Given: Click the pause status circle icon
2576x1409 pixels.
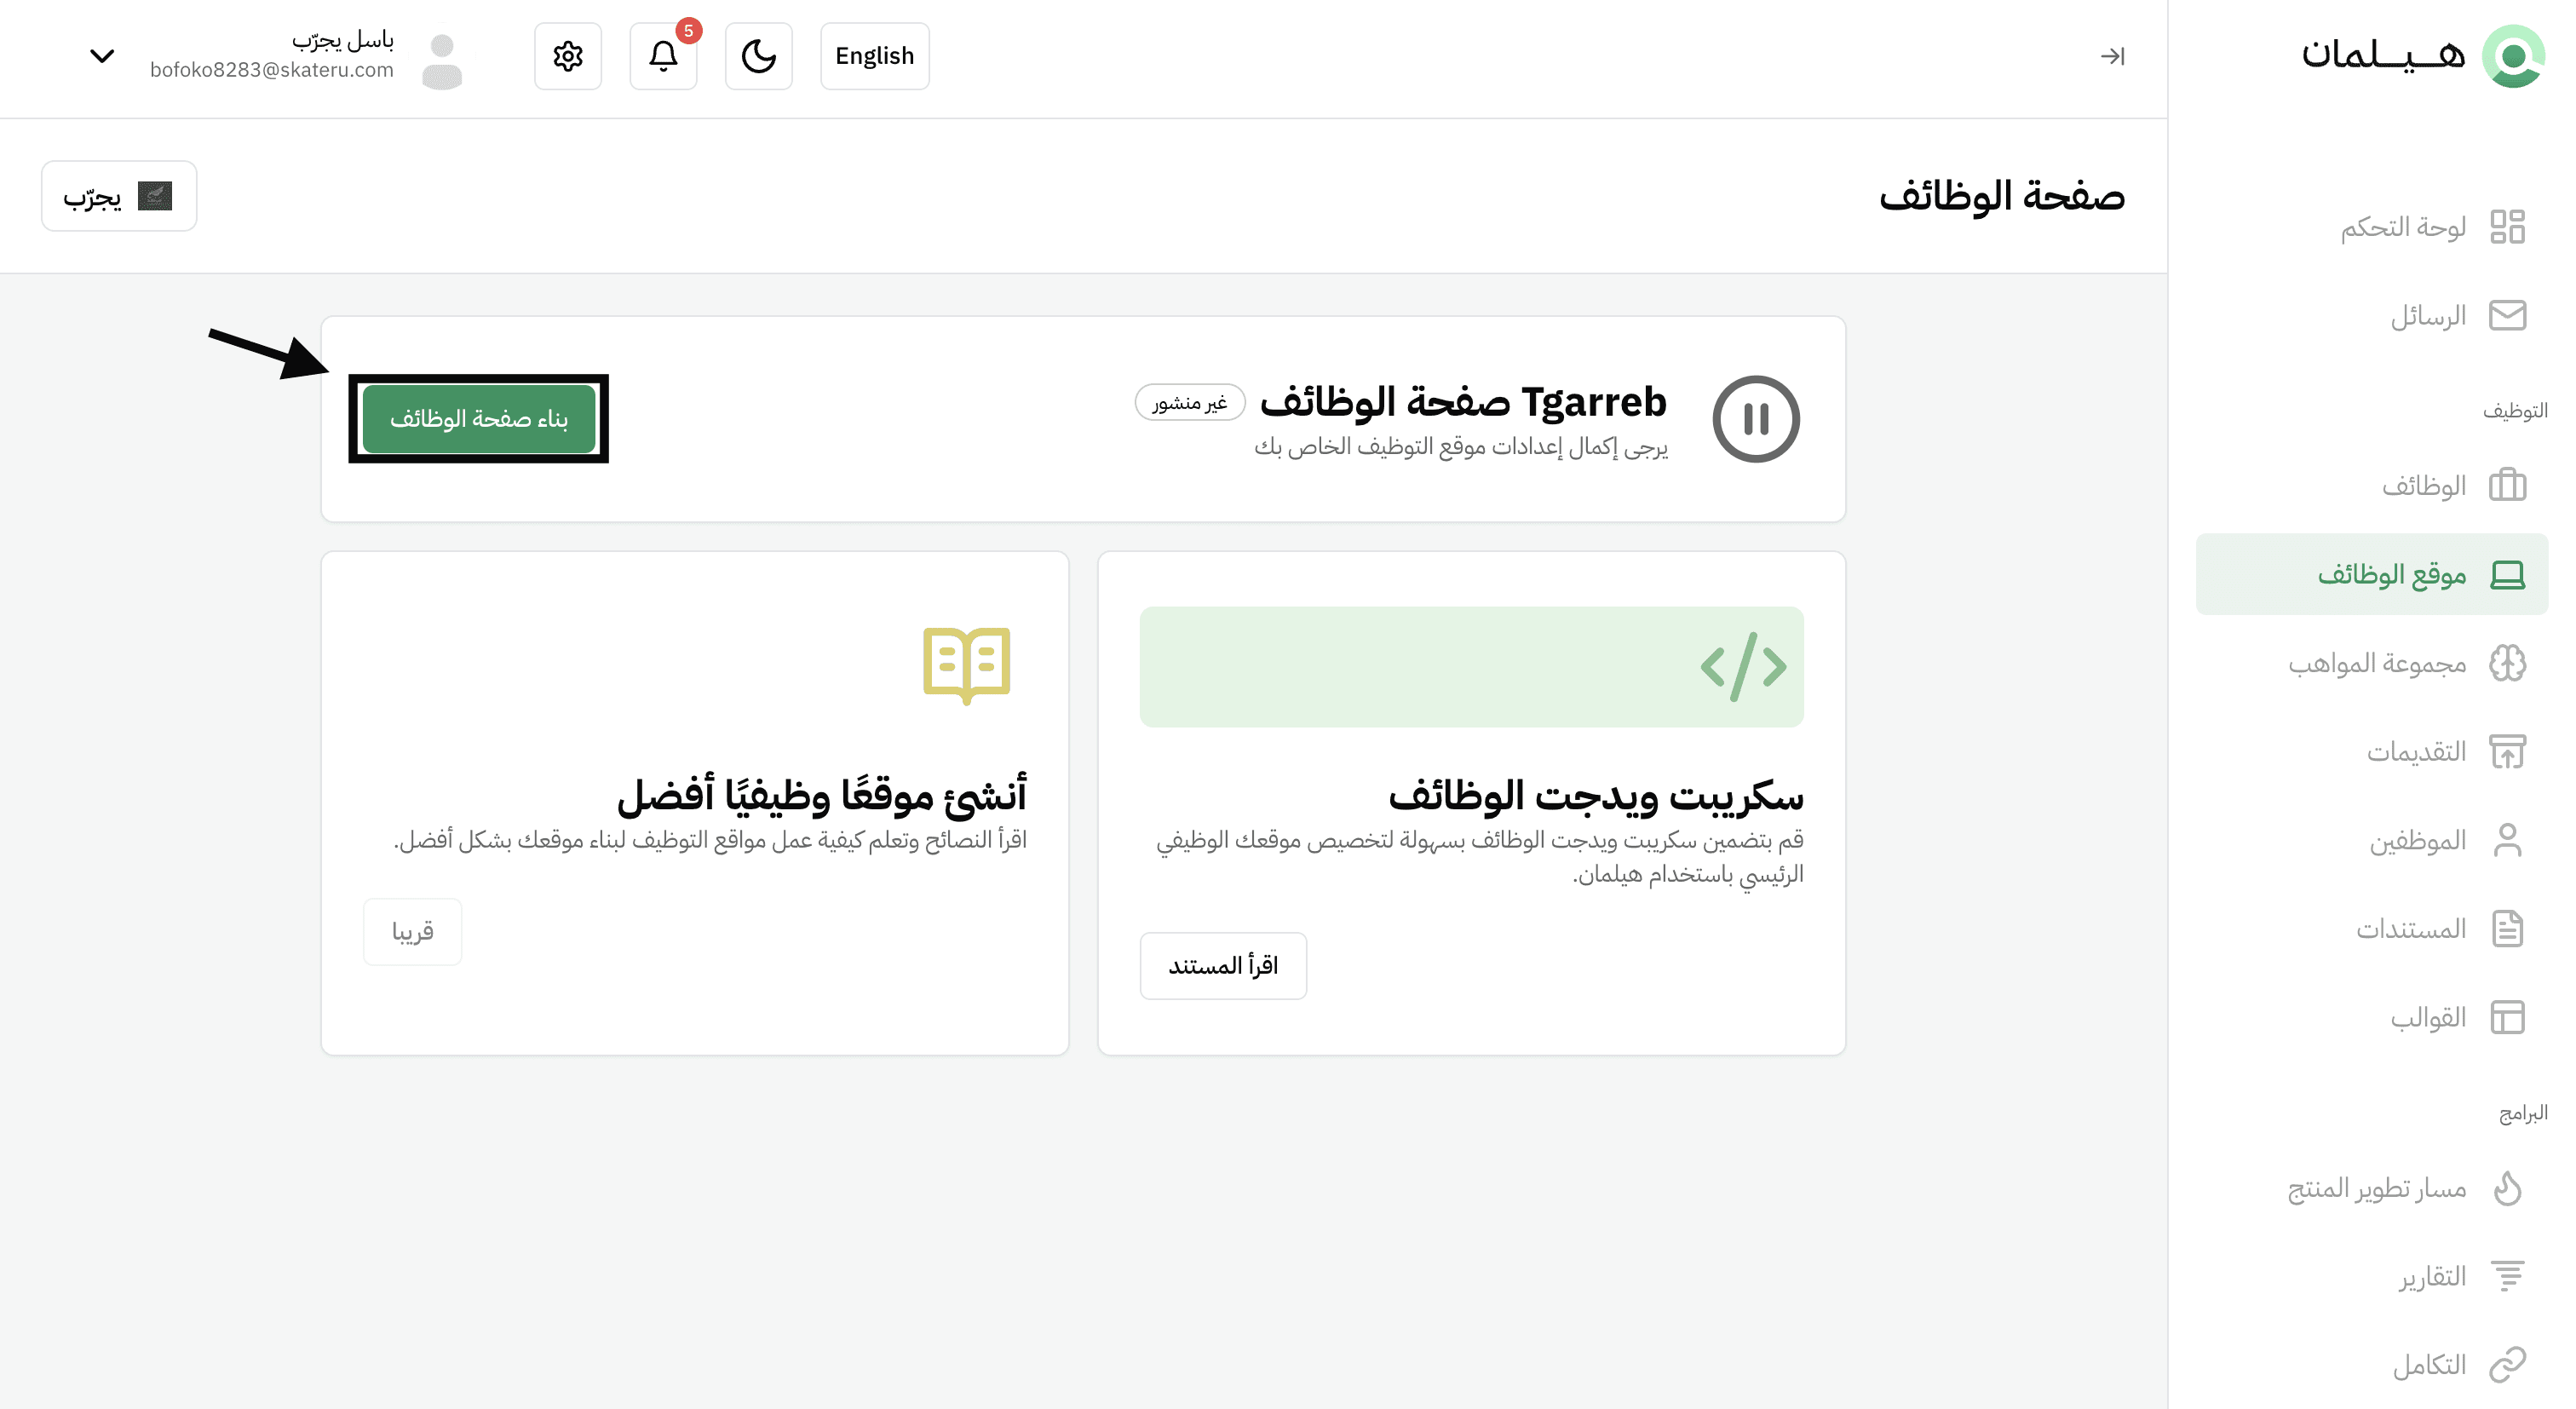Looking at the screenshot, I should click(1755, 419).
